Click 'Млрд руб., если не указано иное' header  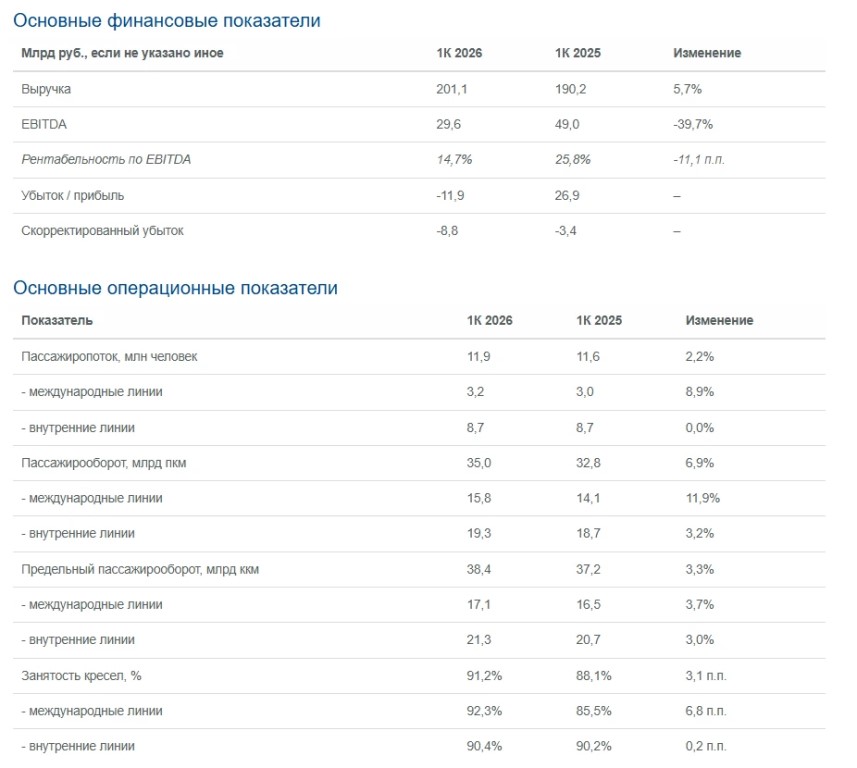point(122,53)
